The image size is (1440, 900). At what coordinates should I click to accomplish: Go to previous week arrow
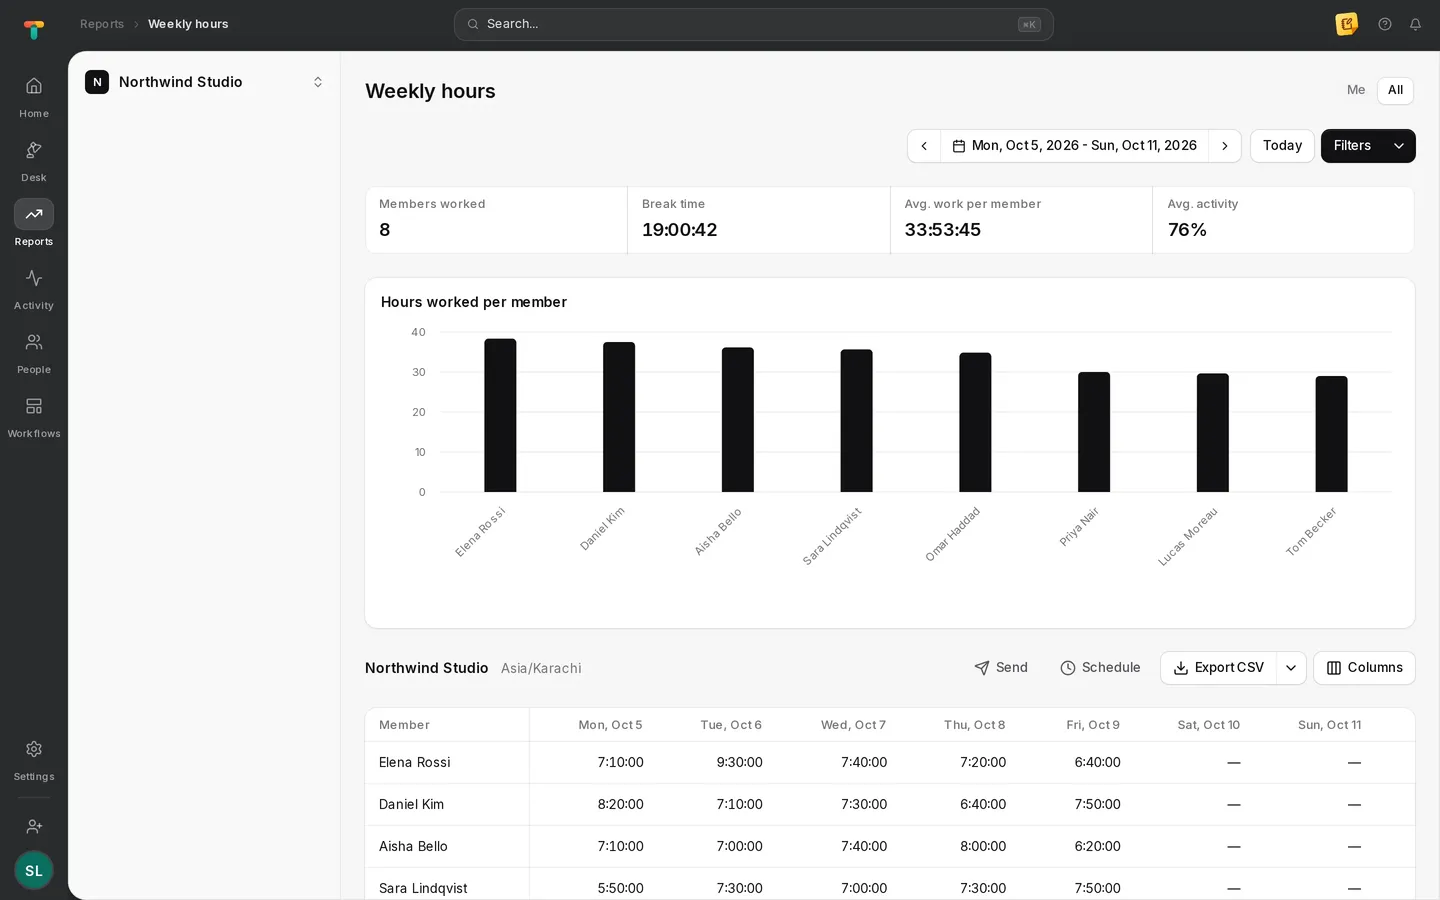924,146
